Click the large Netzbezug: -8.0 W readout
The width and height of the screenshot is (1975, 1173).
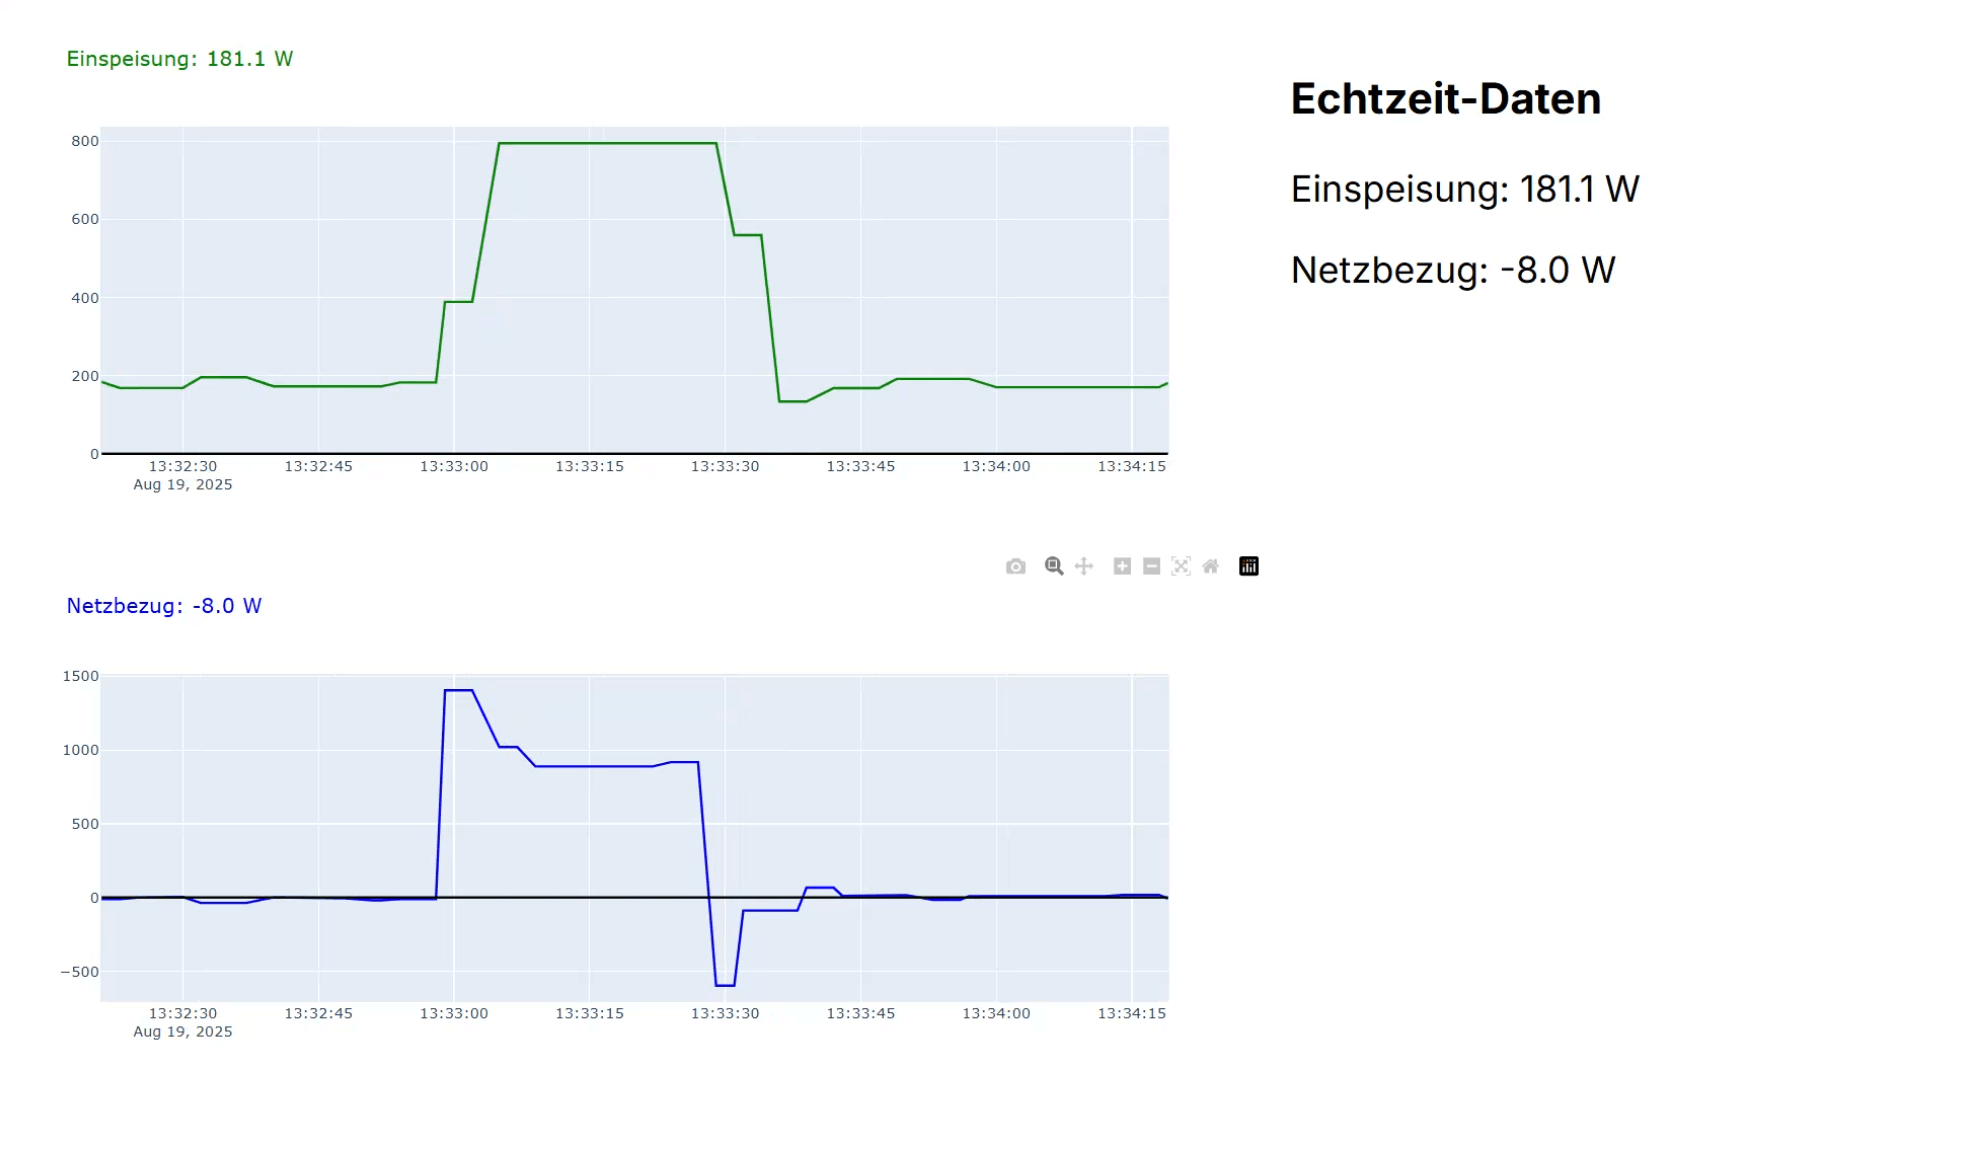[x=1452, y=270]
